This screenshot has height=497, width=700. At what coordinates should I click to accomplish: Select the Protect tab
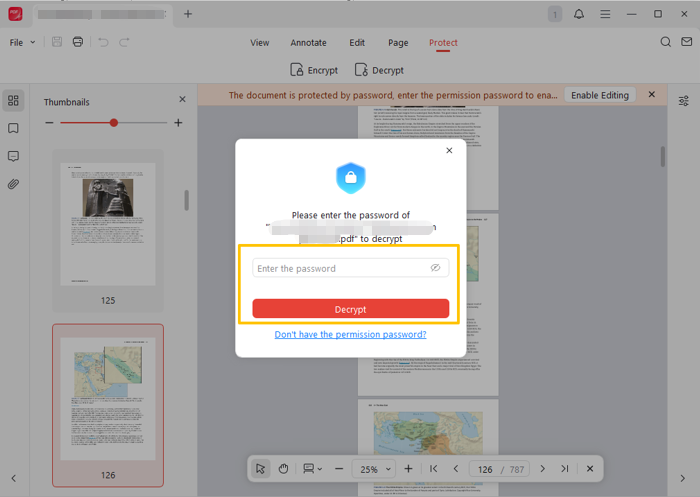(443, 43)
